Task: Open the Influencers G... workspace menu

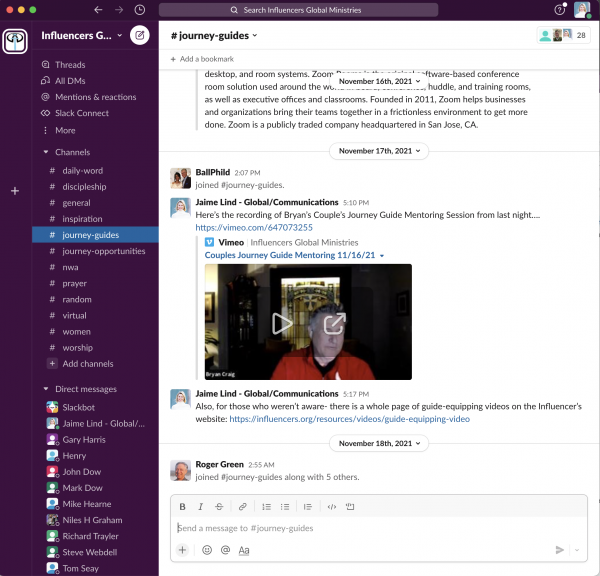Action: point(82,35)
